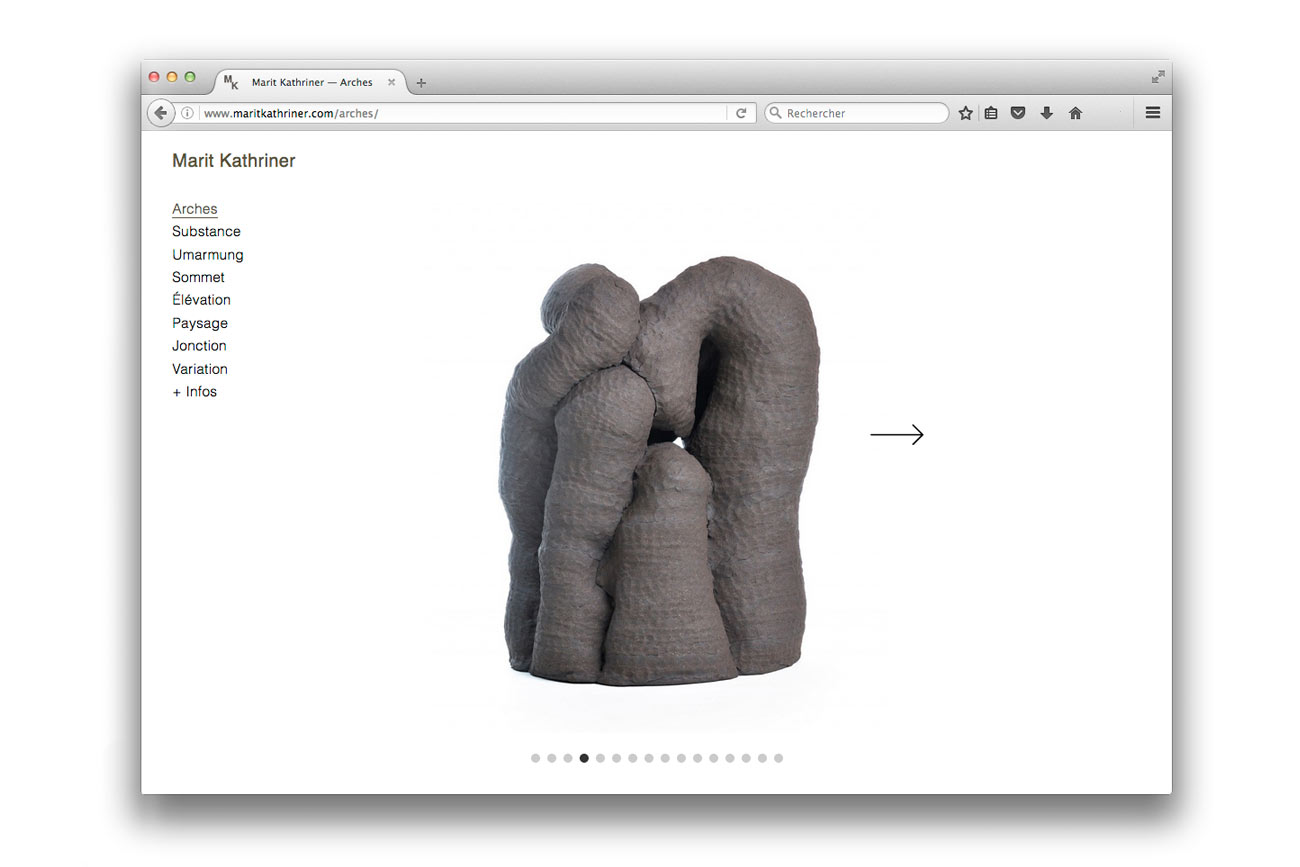Open the bookmarks list icon
The height and width of the screenshot is (867, 1300).
click(991, 113)
